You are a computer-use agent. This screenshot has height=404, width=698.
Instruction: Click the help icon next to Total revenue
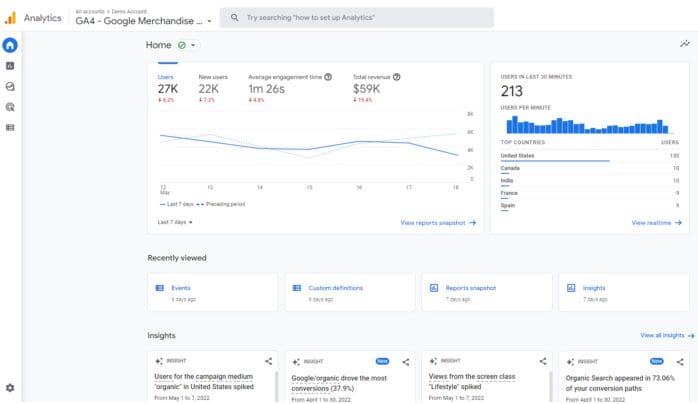click(397, 77)
